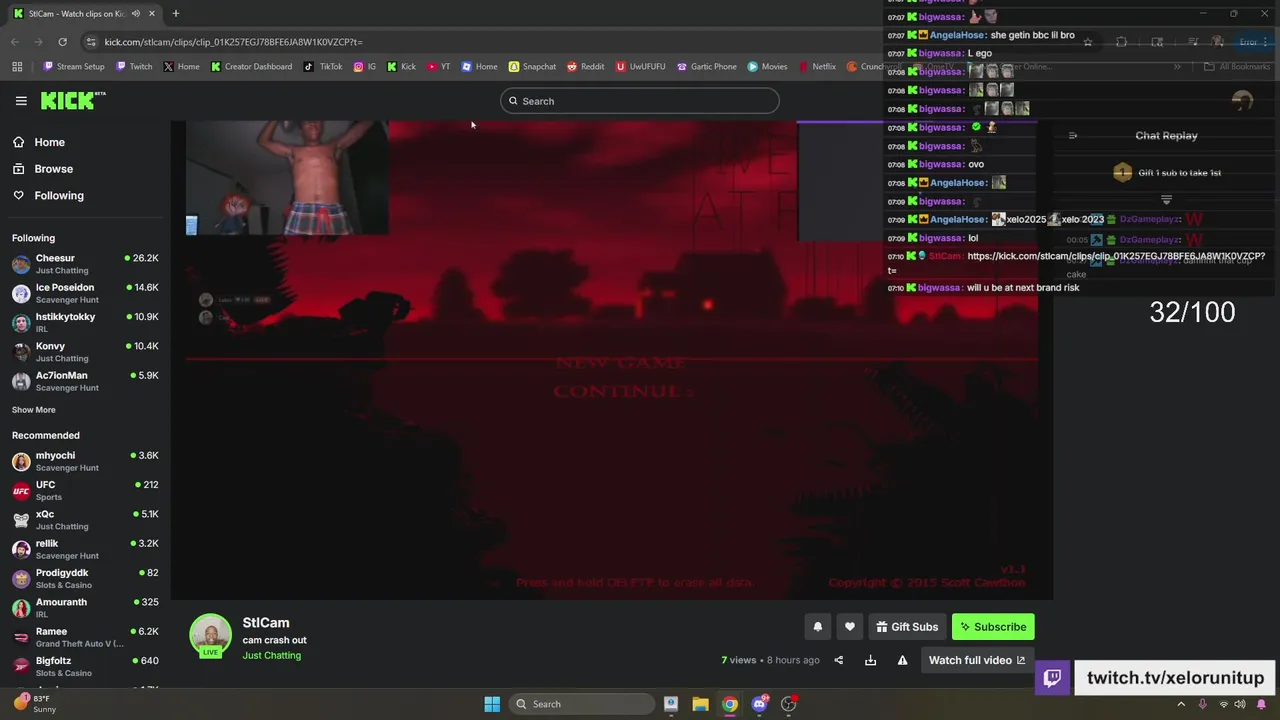Open Discord from taskbar
This screenshot has width=1280, height=720.
click(x=759, y=704)
